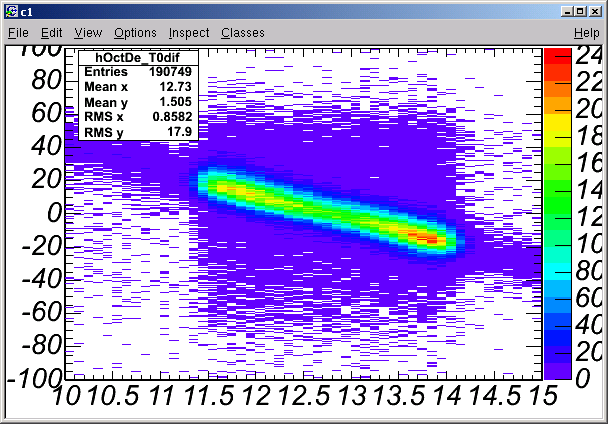Click y-axis label 80

pos(47,80)
